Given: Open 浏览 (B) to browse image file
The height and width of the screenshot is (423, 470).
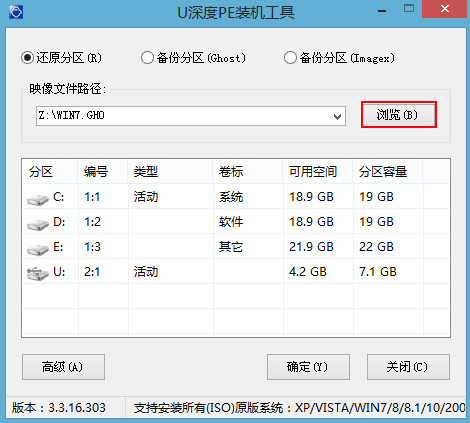Looking at the screenshot, I should click(x=399, y=115).
